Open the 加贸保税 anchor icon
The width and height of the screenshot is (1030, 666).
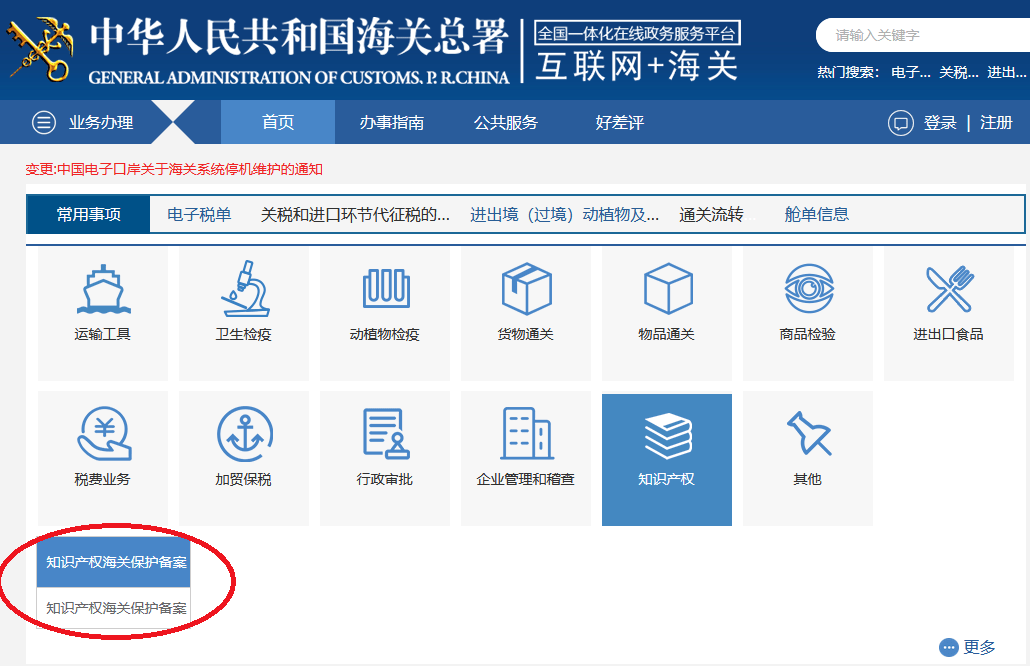(x=244, y=433)
